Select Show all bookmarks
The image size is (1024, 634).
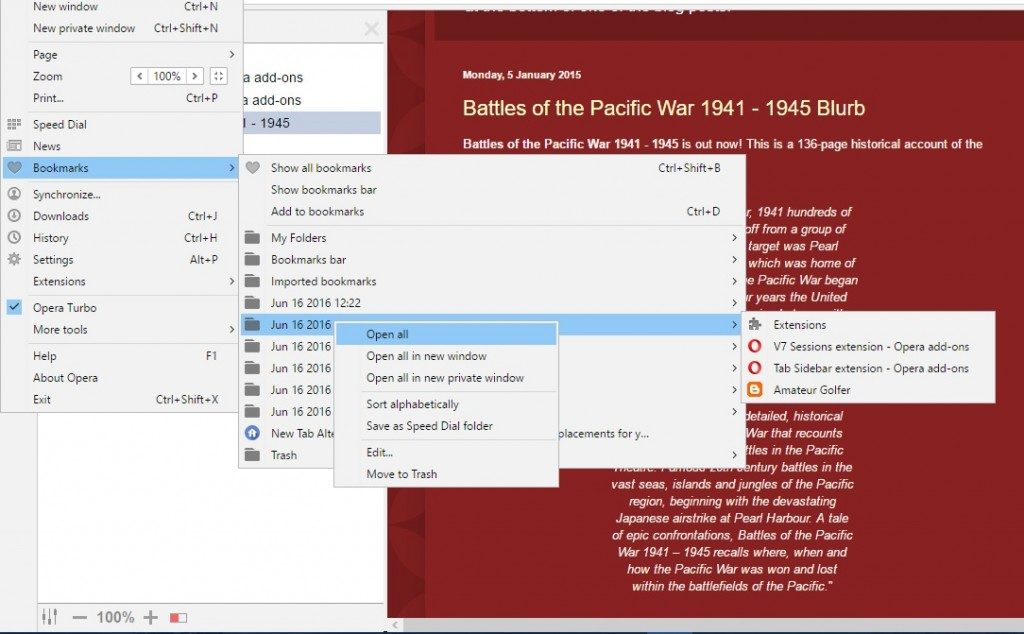[492, 168]
